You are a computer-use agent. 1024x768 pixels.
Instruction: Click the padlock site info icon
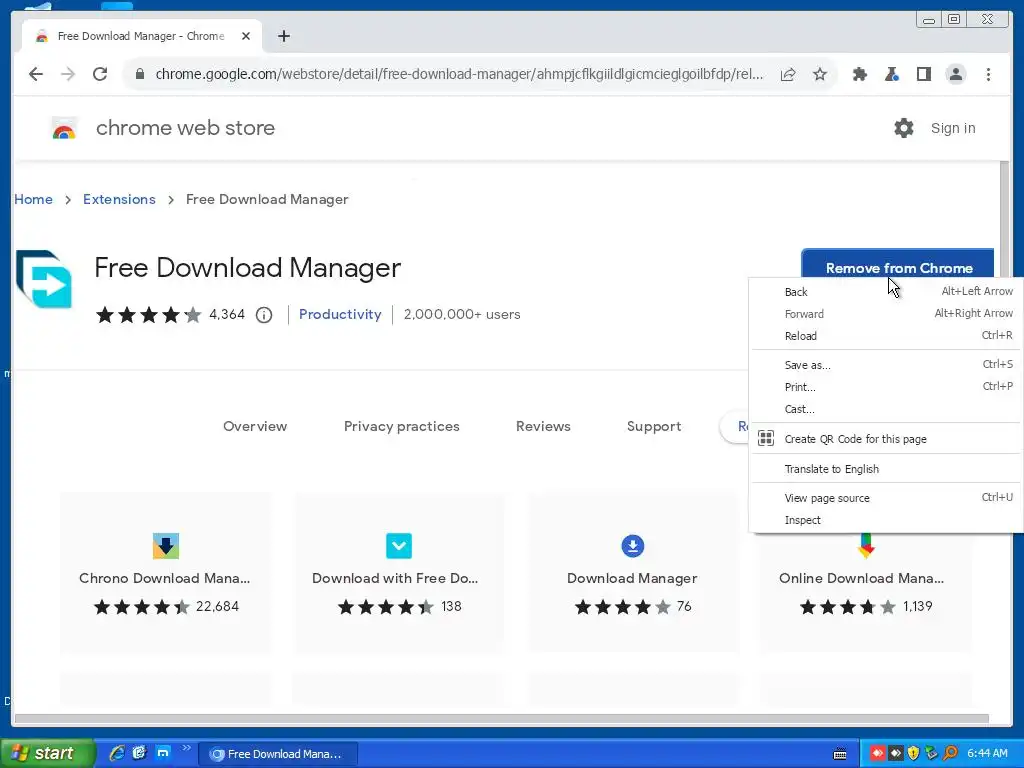click(139, 74)
